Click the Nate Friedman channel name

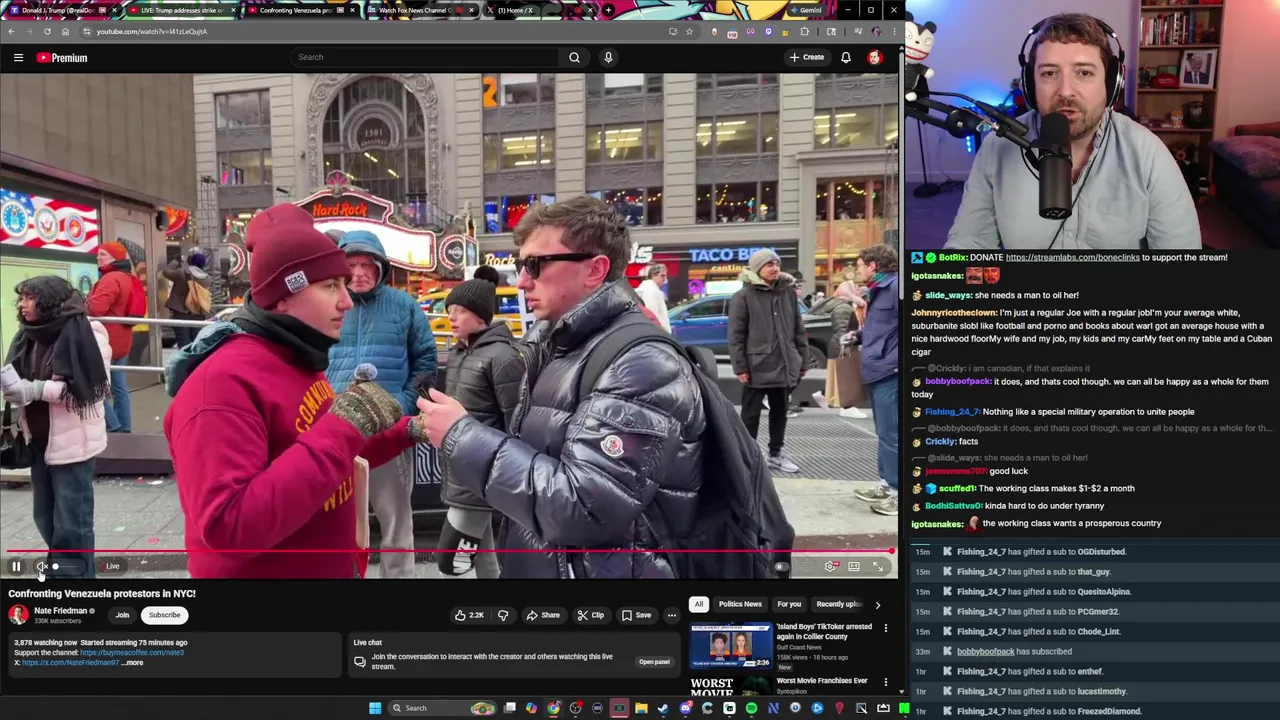pos(60,611)
